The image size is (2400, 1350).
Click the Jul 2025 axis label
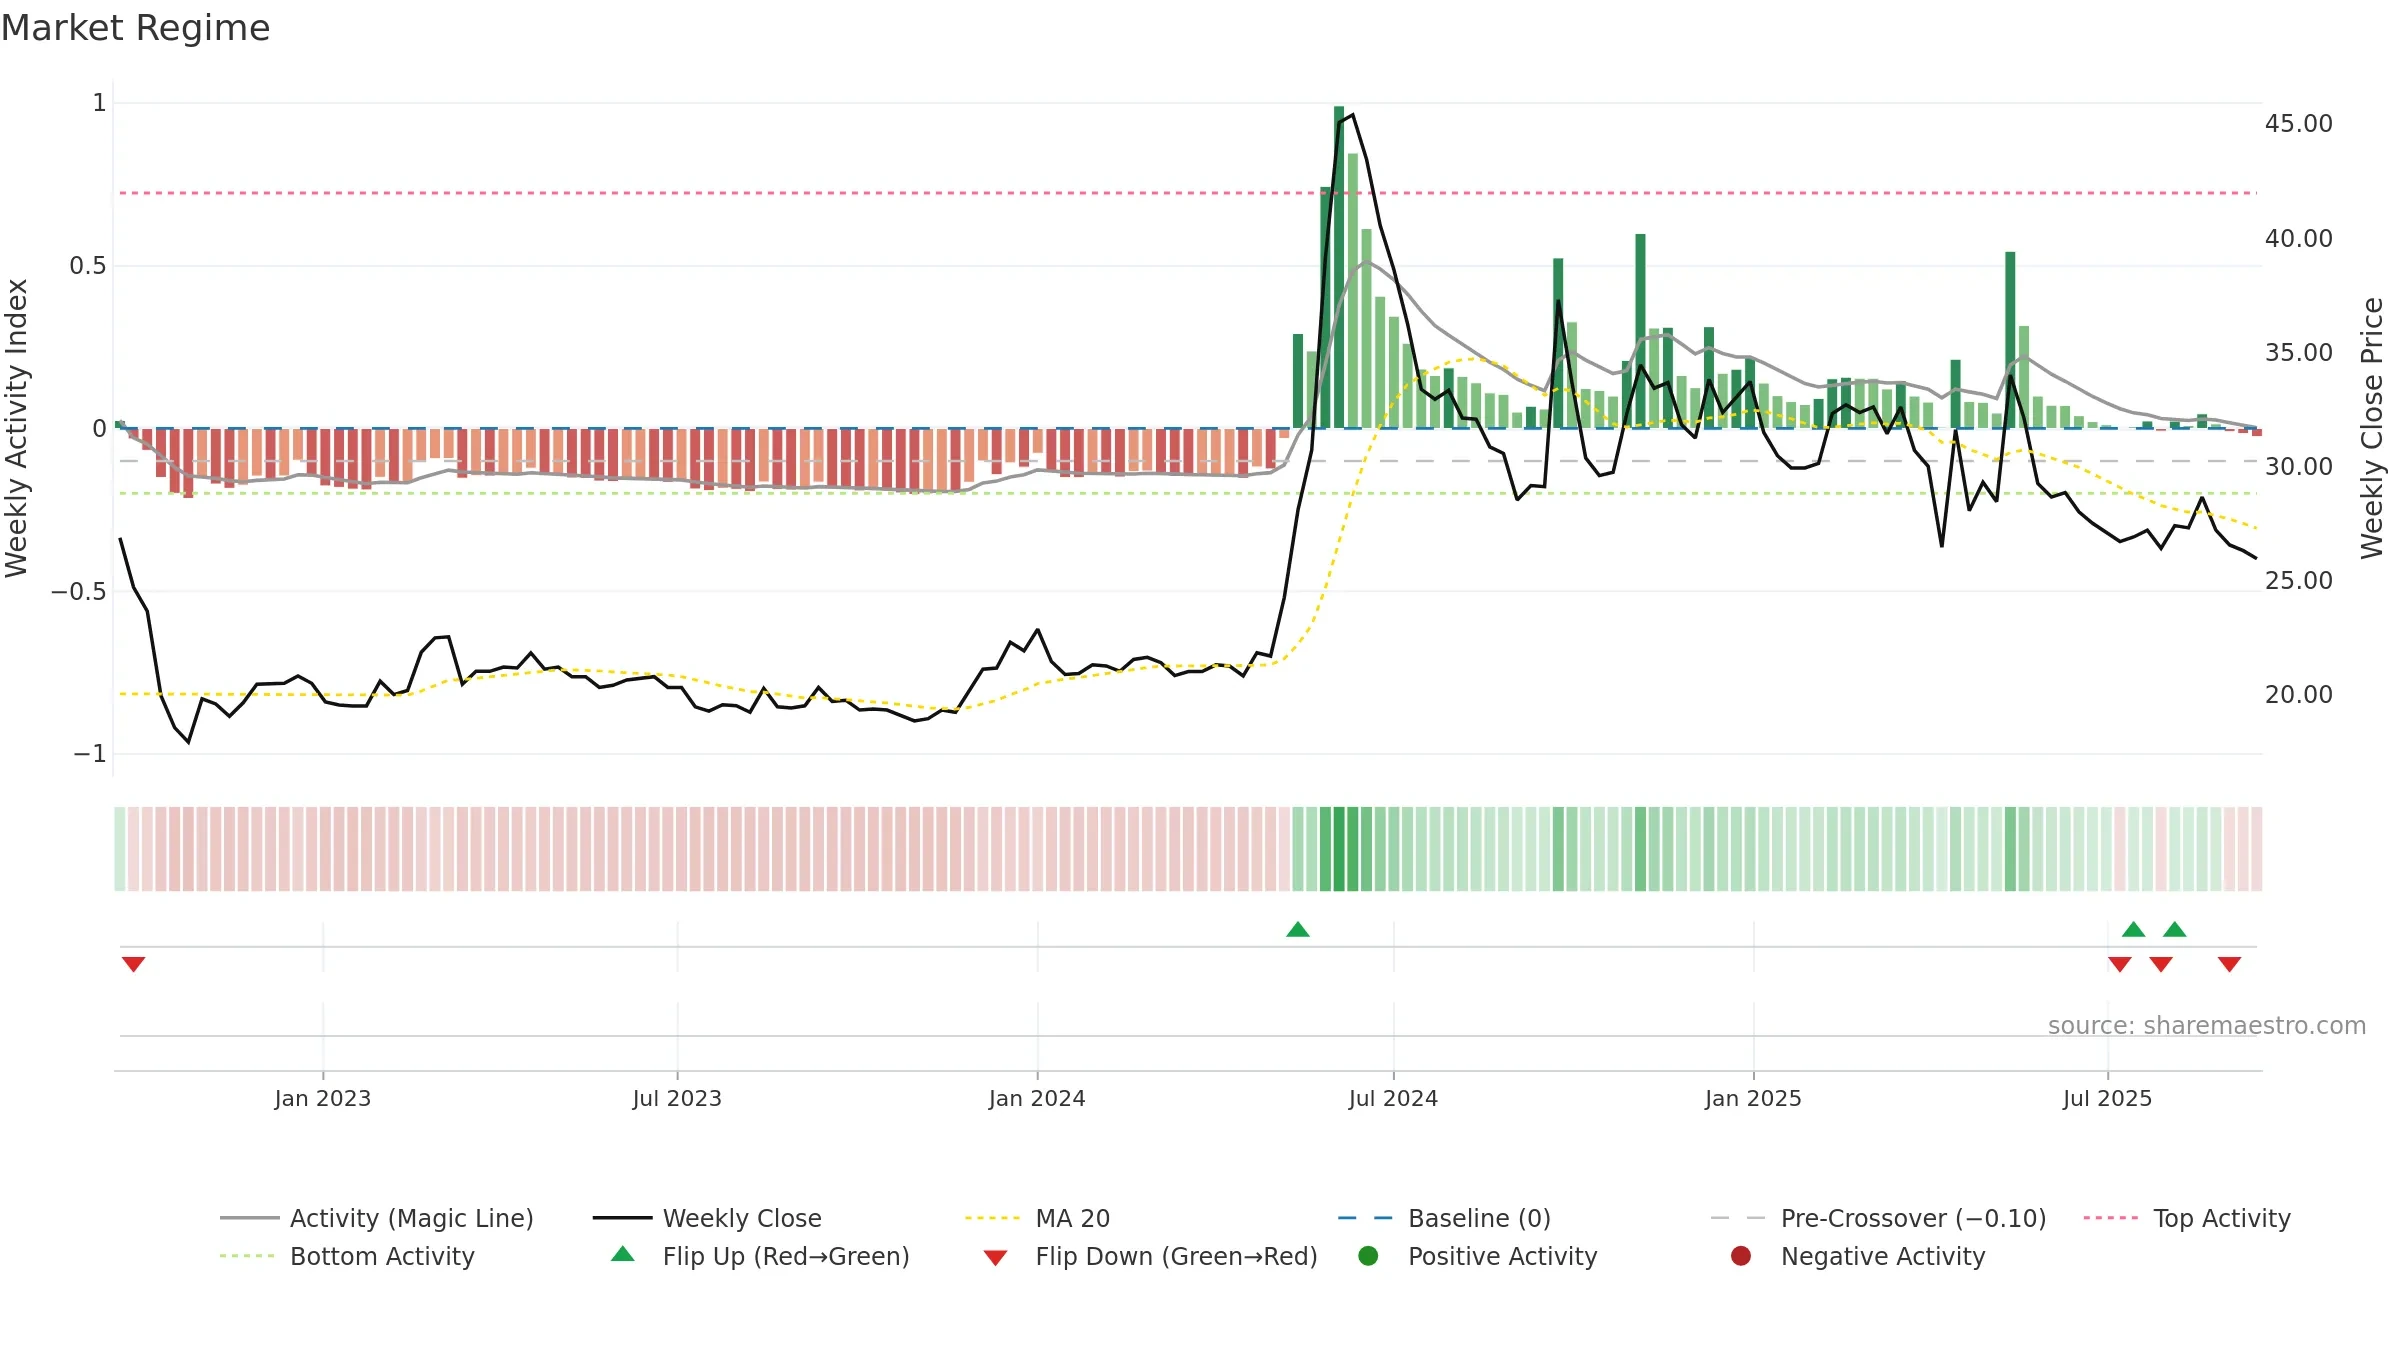[x=2107, y=1099]
